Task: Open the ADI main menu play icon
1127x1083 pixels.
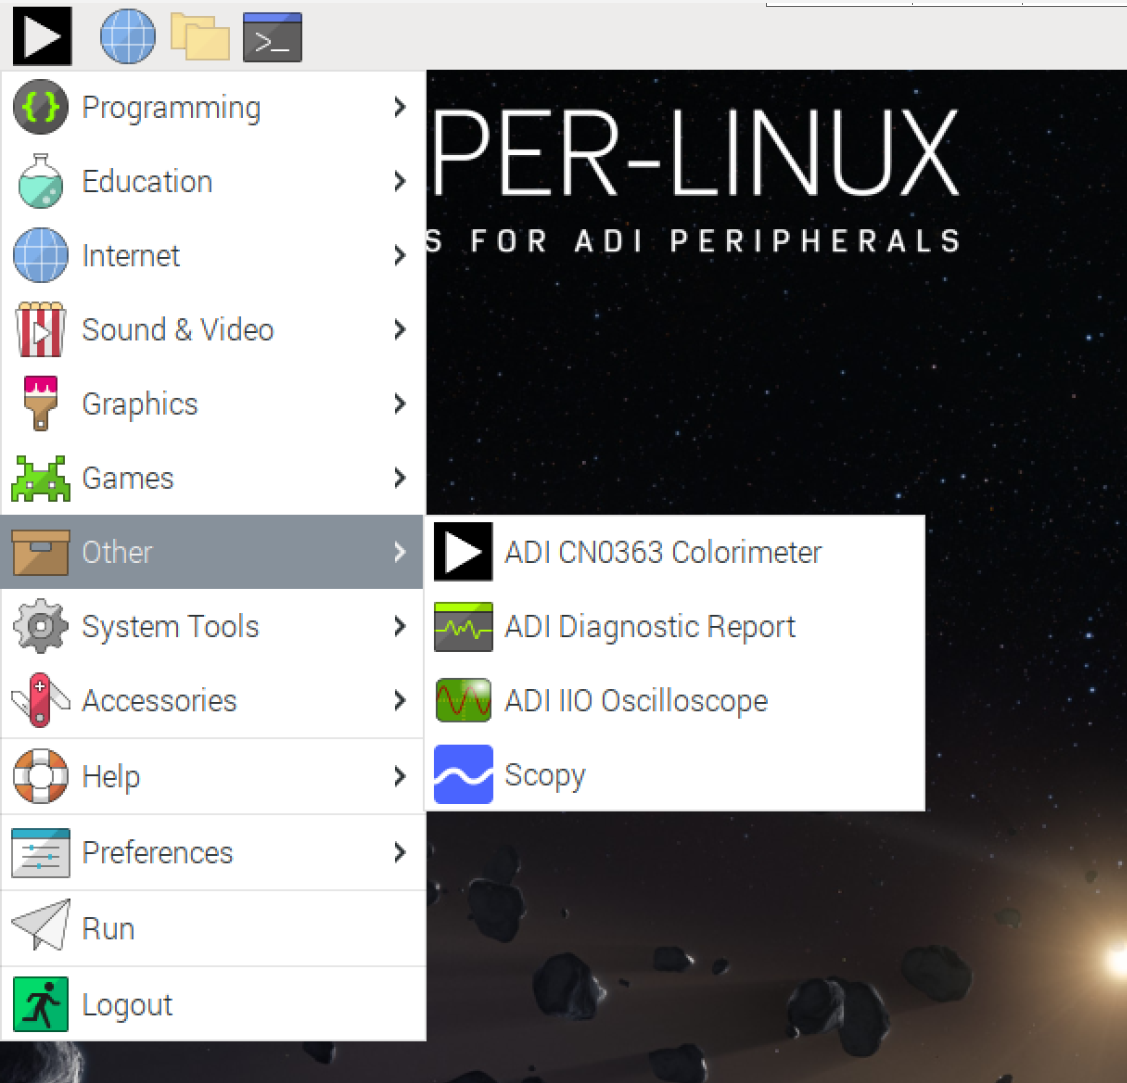Action: point(42,36)
